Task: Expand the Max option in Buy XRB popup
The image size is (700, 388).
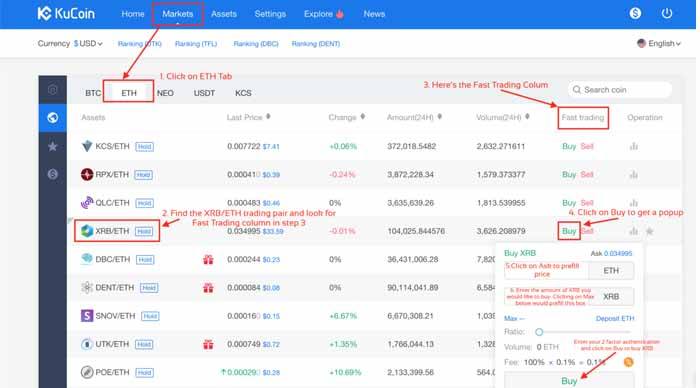Action: click(x=514, y=318)
